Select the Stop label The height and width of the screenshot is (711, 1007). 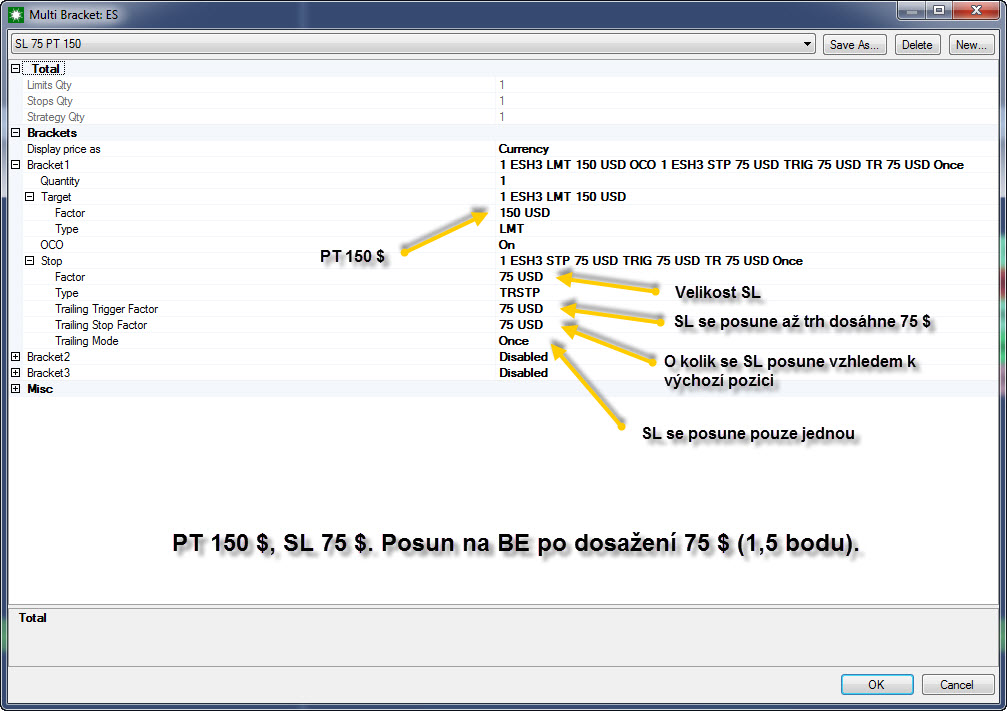(x=51, y=261)
